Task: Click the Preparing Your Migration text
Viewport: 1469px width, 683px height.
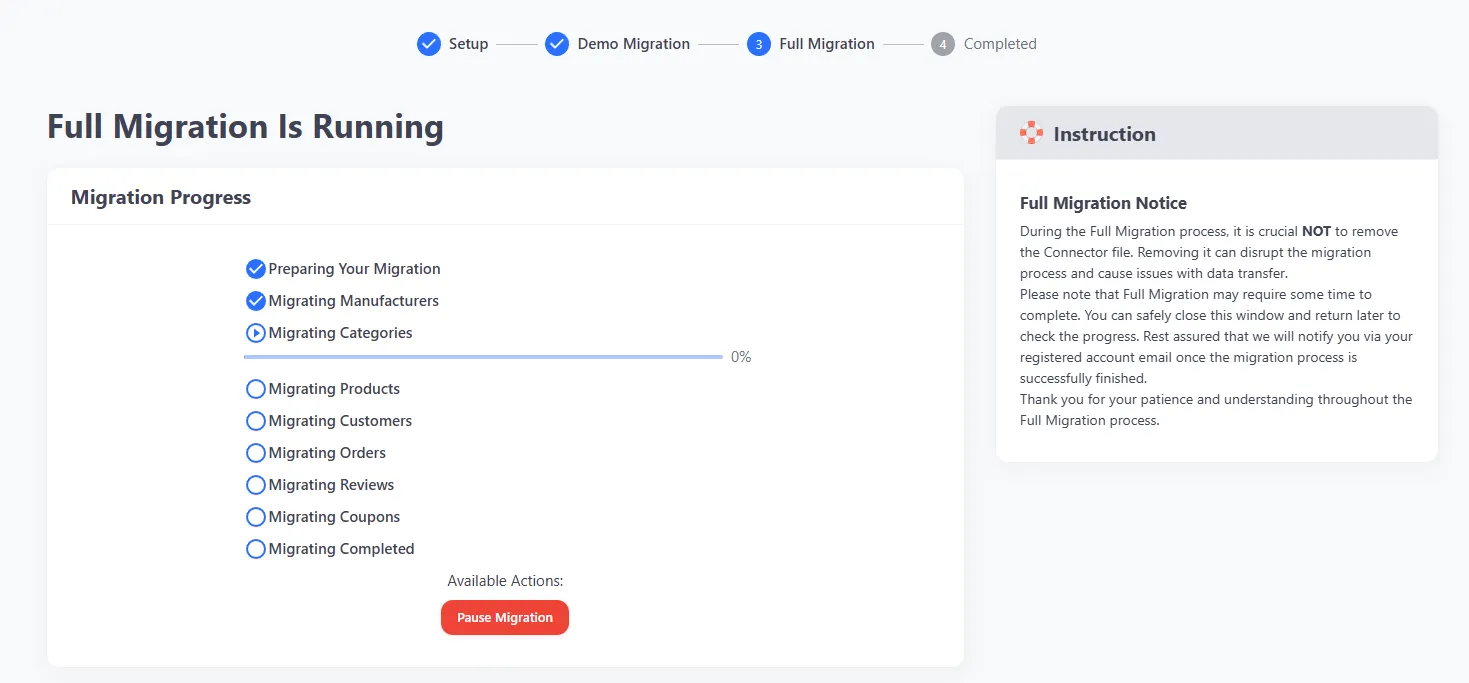Action: tap(355, 269)
